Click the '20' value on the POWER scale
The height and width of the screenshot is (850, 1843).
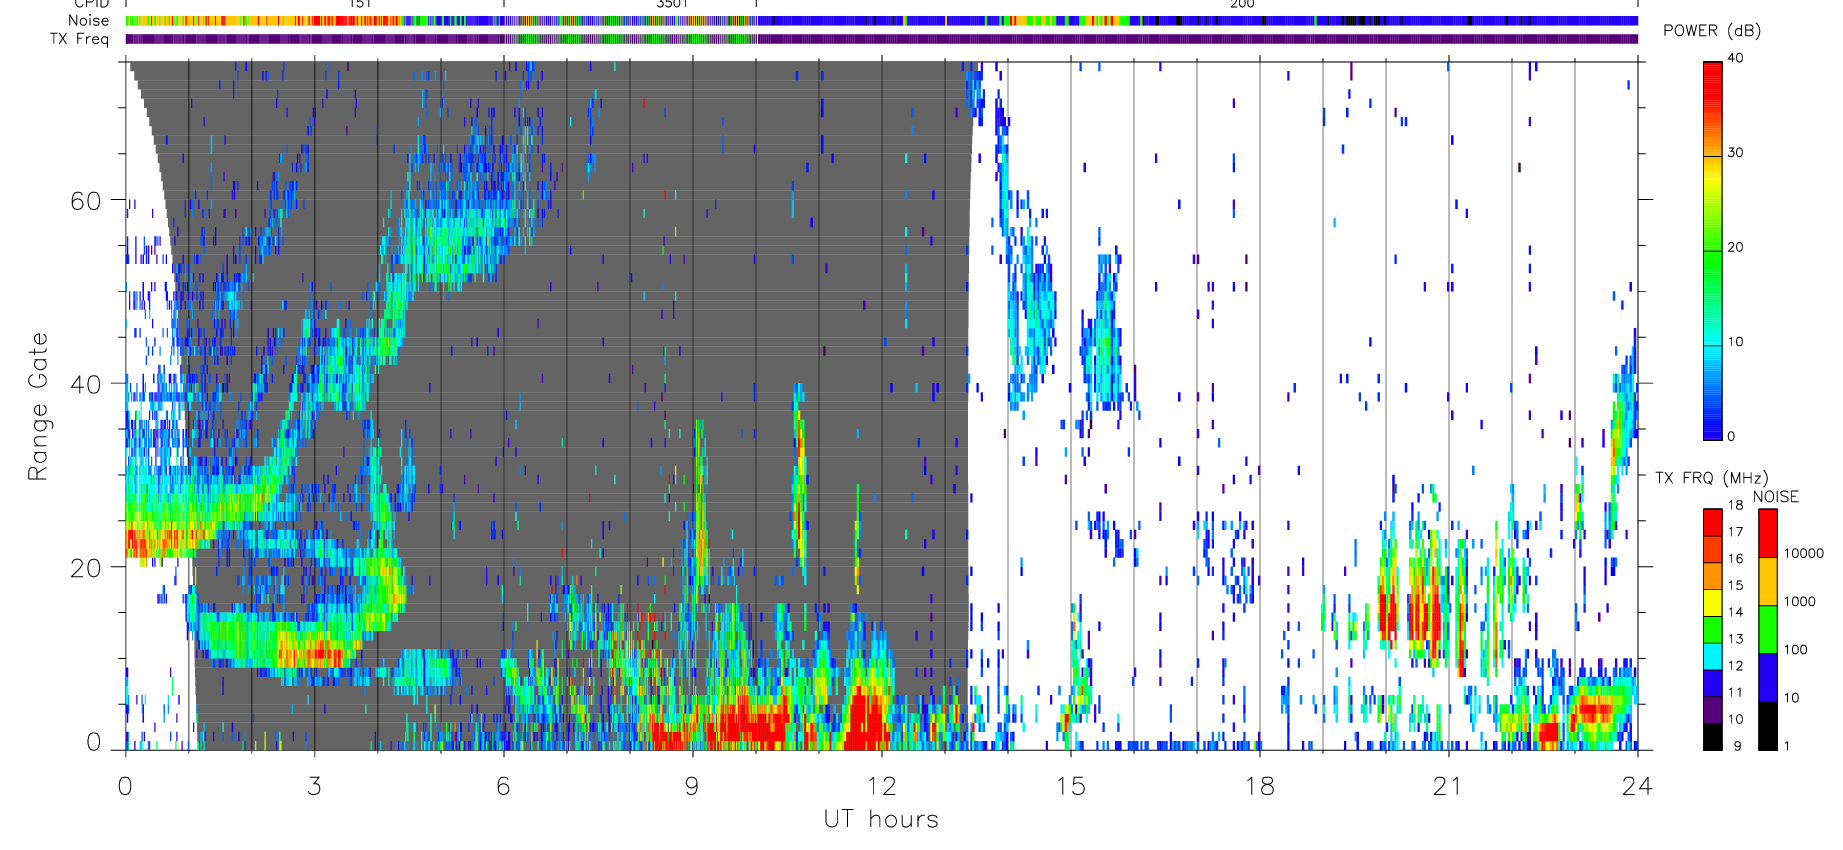1735,247
